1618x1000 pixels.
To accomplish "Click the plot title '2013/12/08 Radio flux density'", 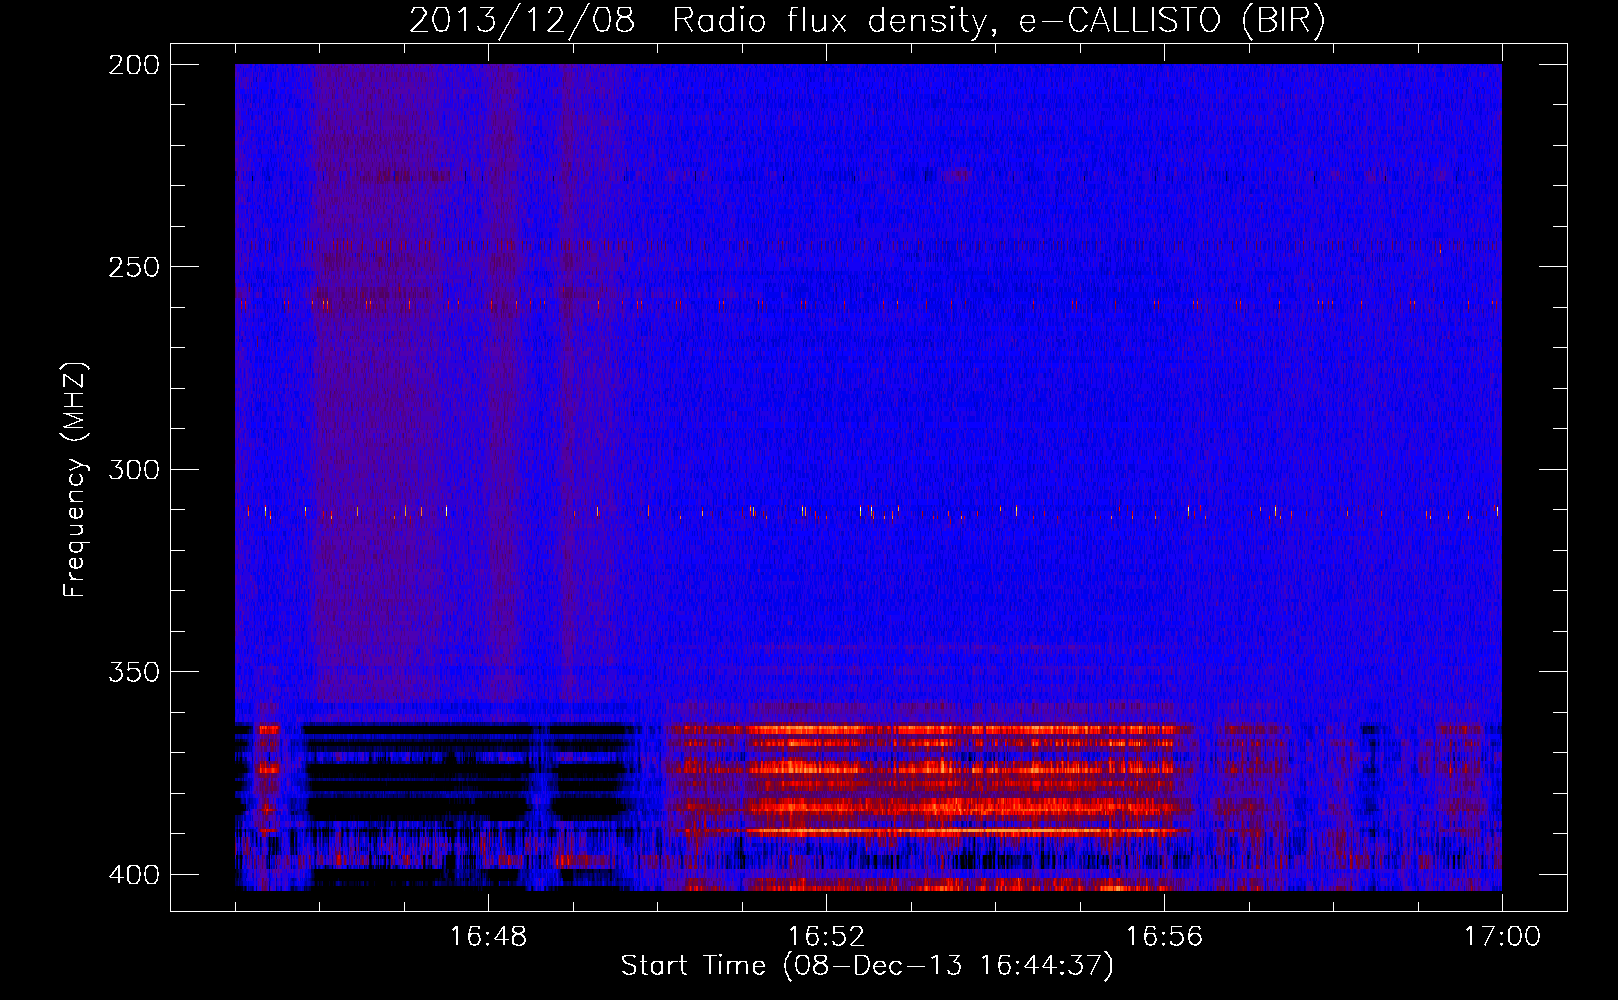I will pyautogui.click(x=867, y=21).
